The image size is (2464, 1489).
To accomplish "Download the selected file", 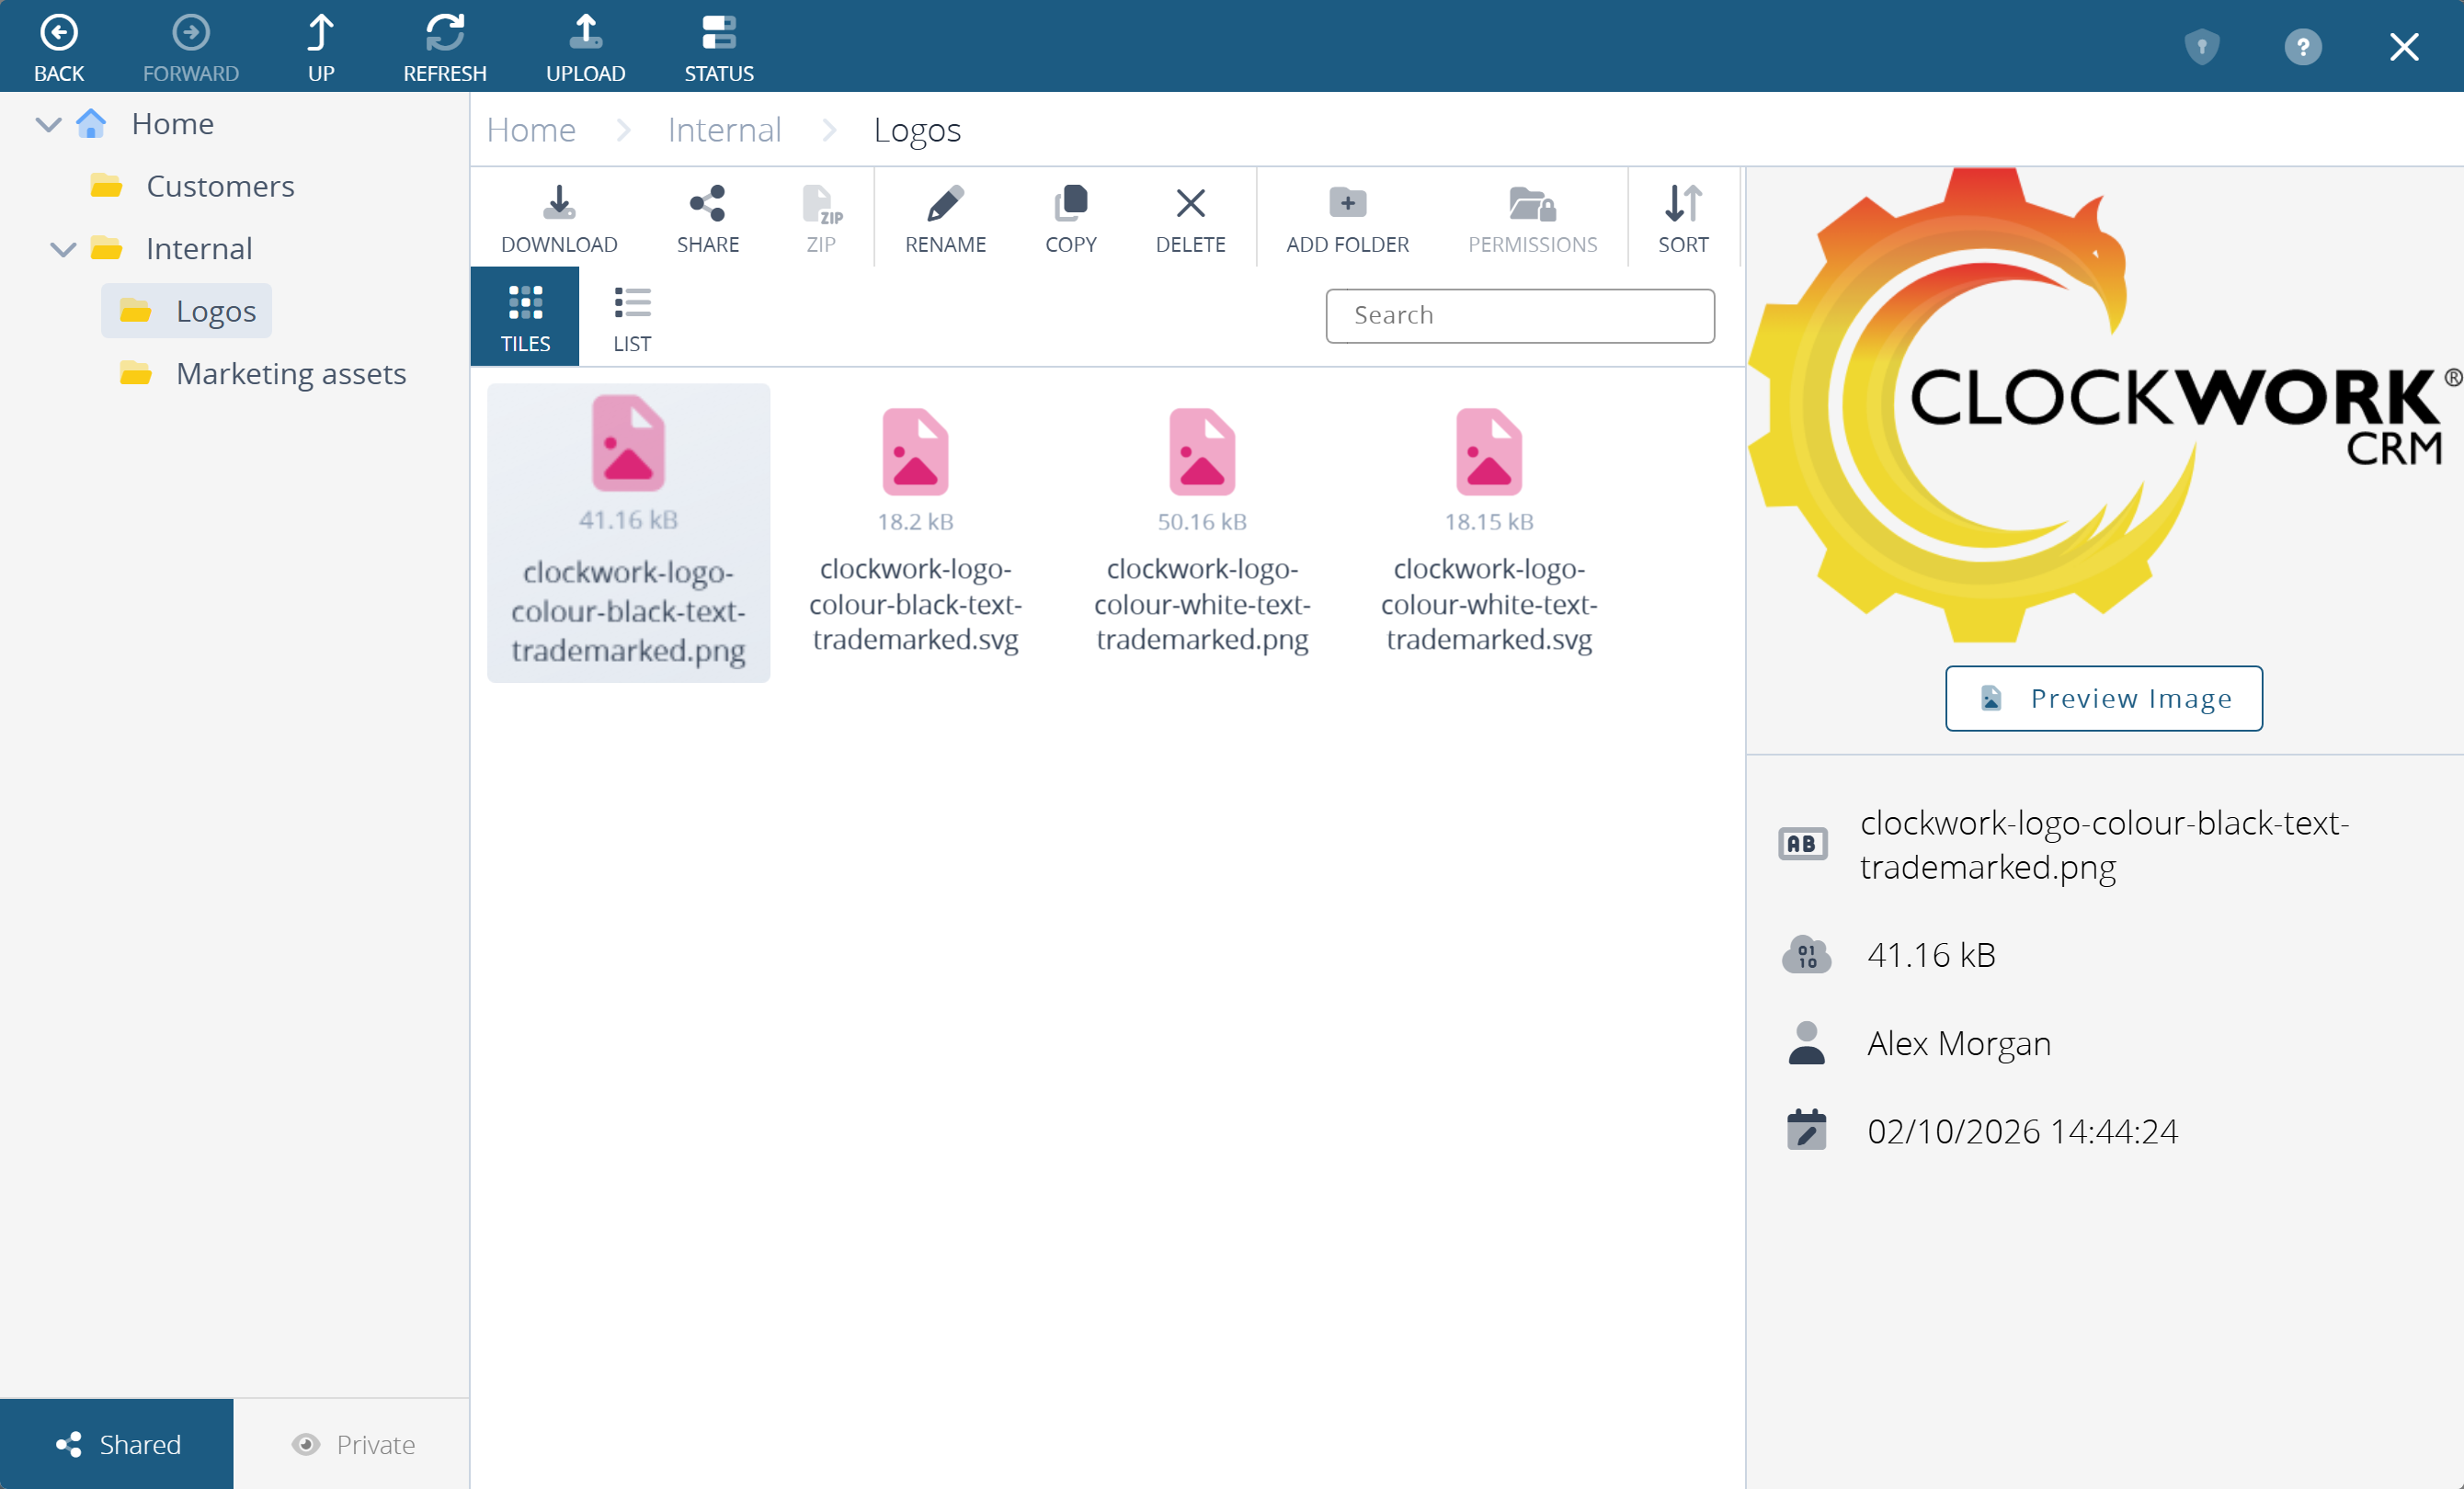I will [559, 218].
